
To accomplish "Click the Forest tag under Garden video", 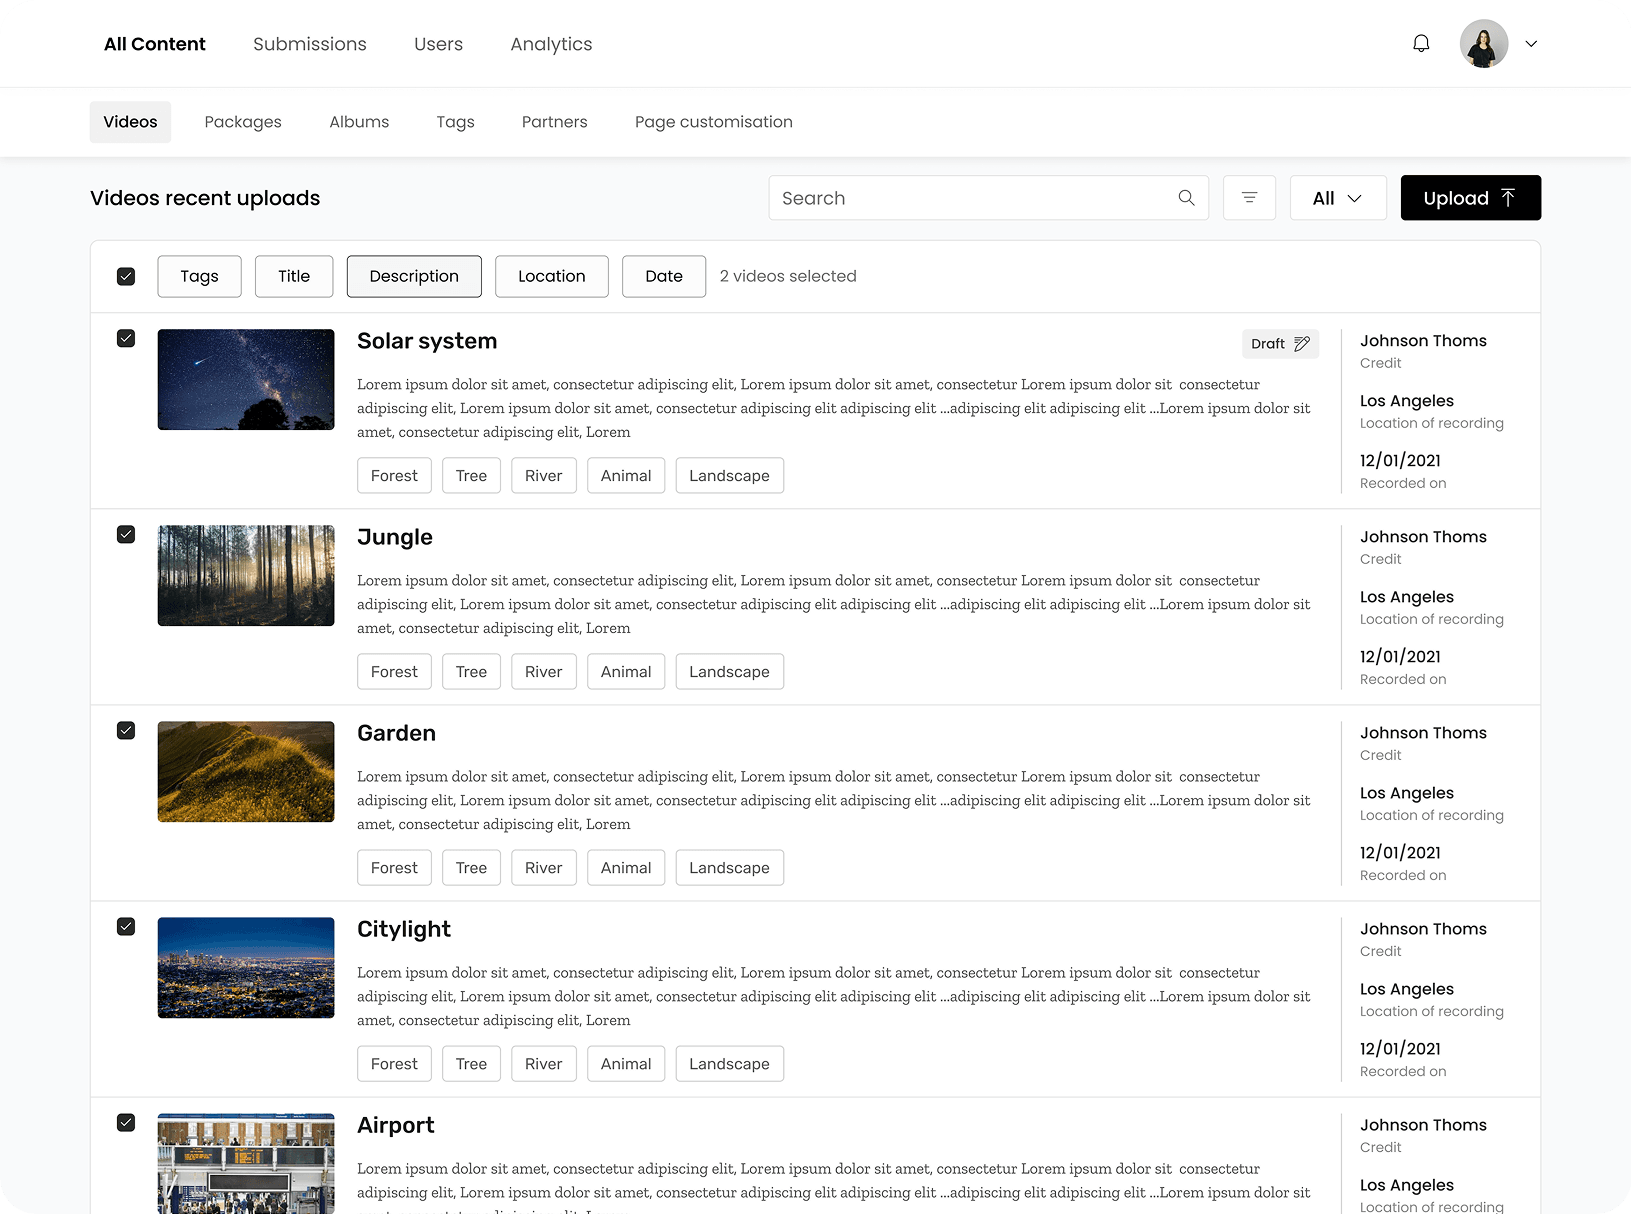I will click(394, 867).
